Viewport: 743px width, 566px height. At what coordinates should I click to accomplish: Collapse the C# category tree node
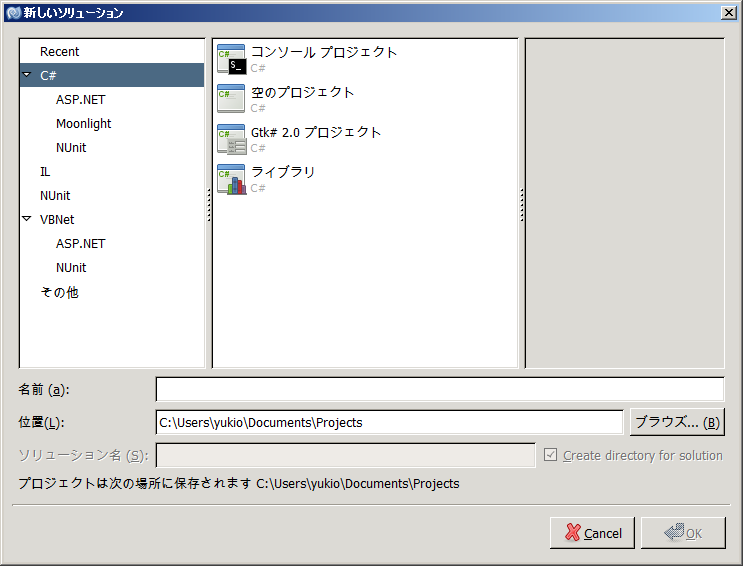27,75
